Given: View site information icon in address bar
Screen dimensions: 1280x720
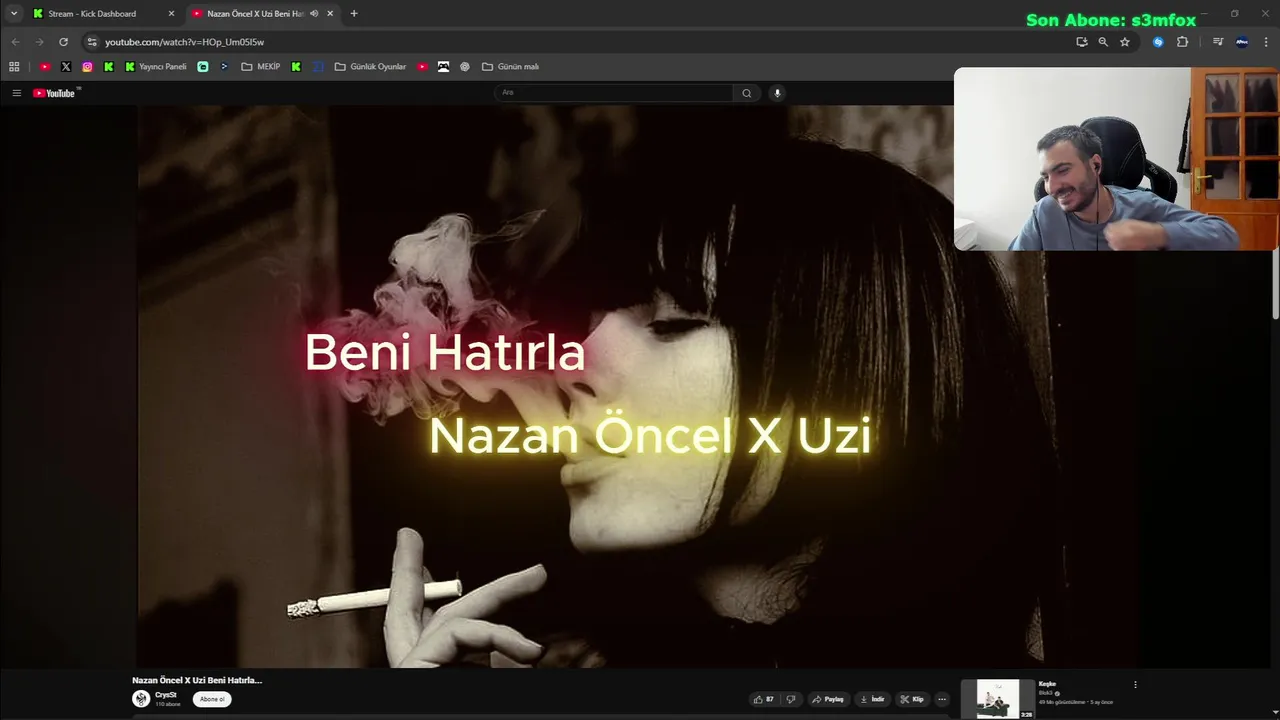Looking at the screenshot, I should (92, 42).
